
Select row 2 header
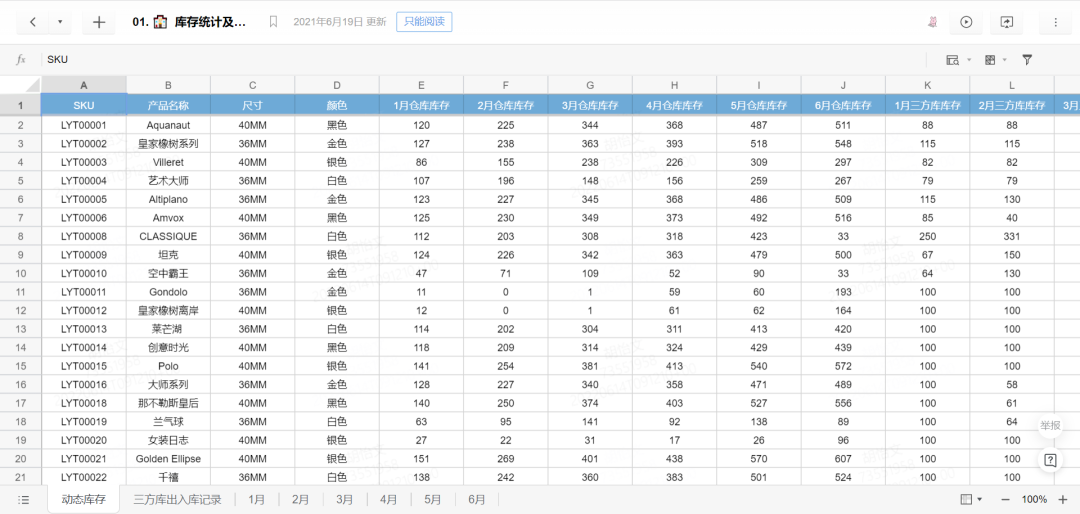coord(21,125)
